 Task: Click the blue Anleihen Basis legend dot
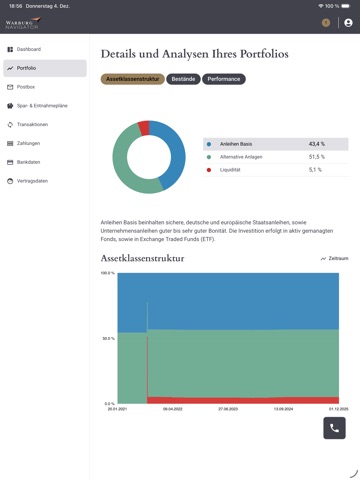pos(209,144)
